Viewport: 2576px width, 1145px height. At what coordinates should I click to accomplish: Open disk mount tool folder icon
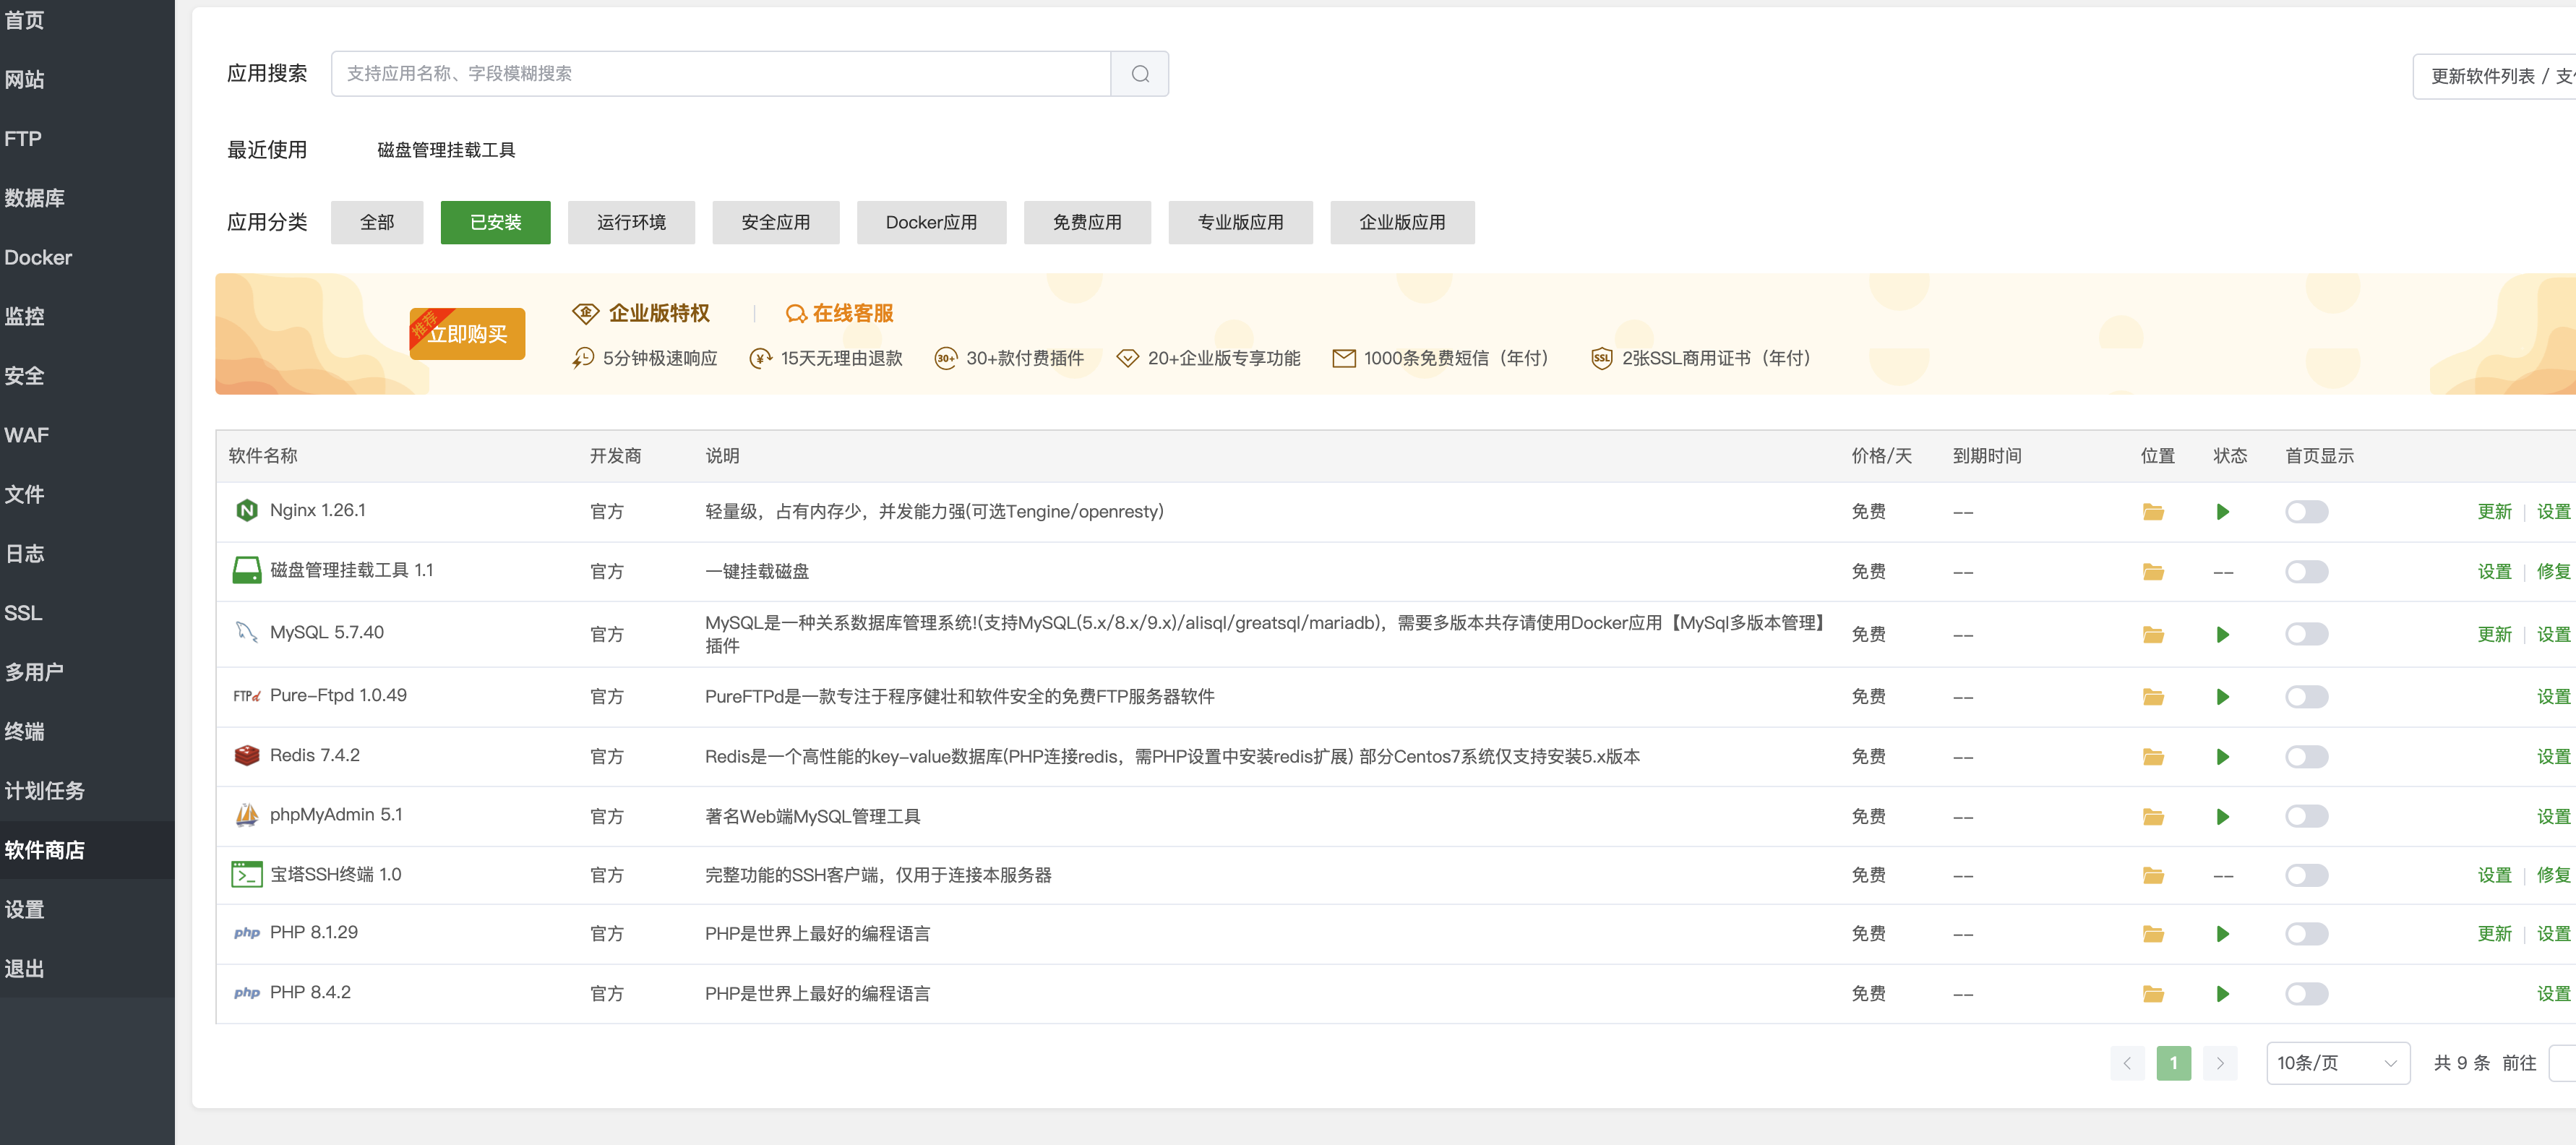2153,572
